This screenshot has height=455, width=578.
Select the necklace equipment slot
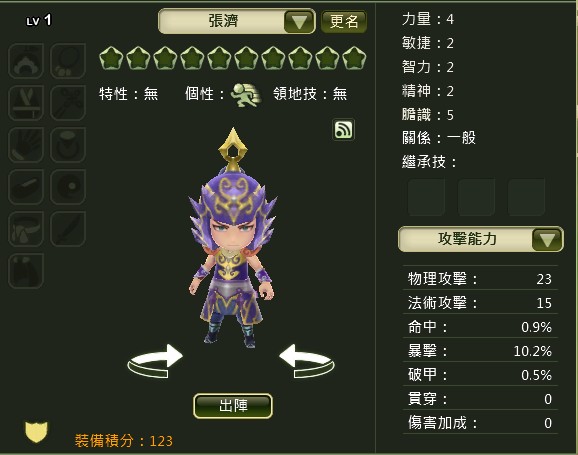tap(68, 61)
